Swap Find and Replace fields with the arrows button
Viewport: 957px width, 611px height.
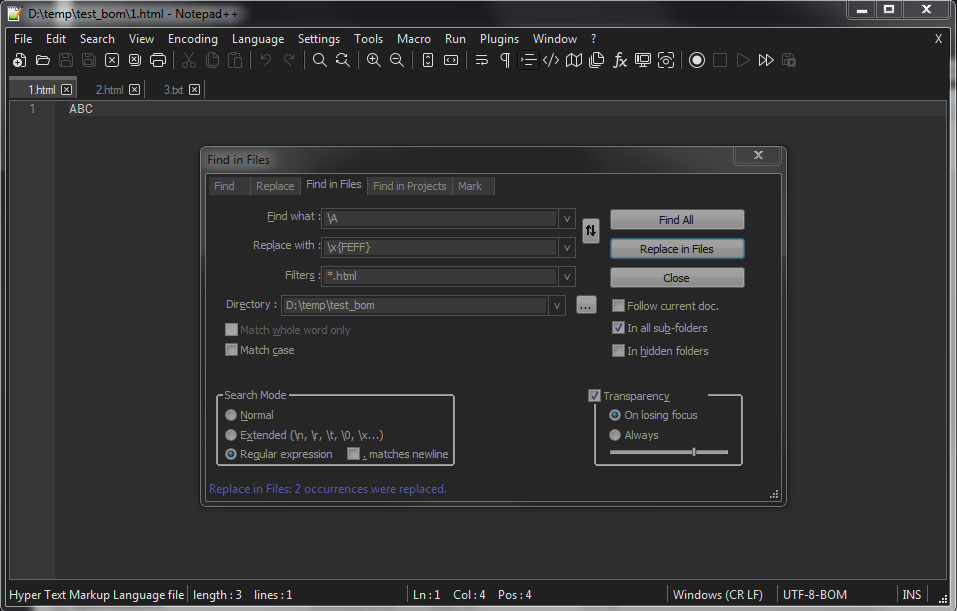[x=591, y=231]
